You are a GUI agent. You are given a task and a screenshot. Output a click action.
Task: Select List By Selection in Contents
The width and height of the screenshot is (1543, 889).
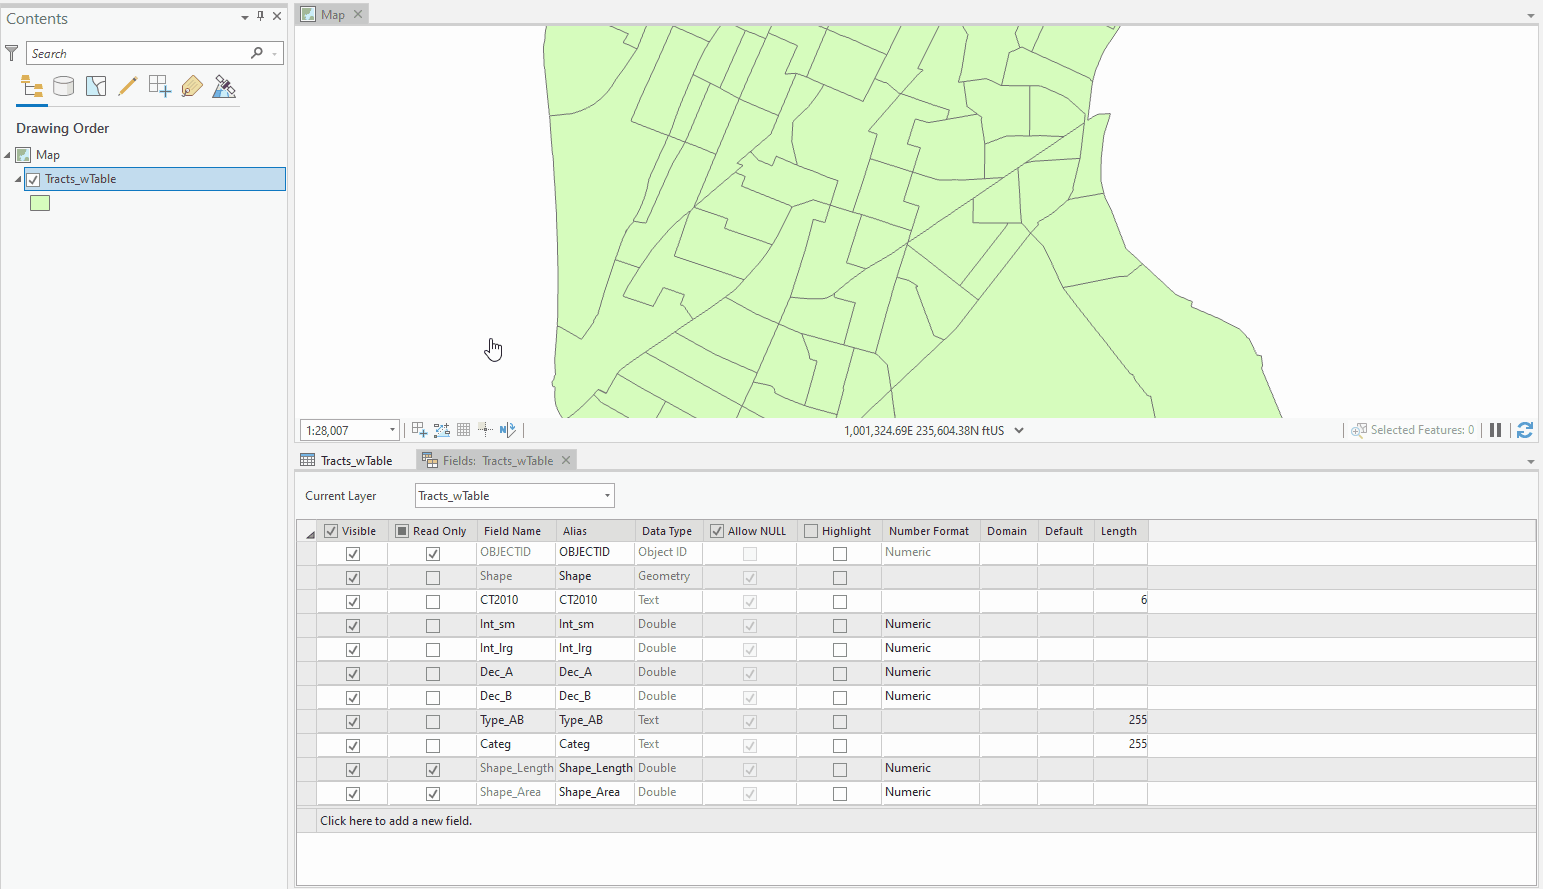tap(95, 87)
